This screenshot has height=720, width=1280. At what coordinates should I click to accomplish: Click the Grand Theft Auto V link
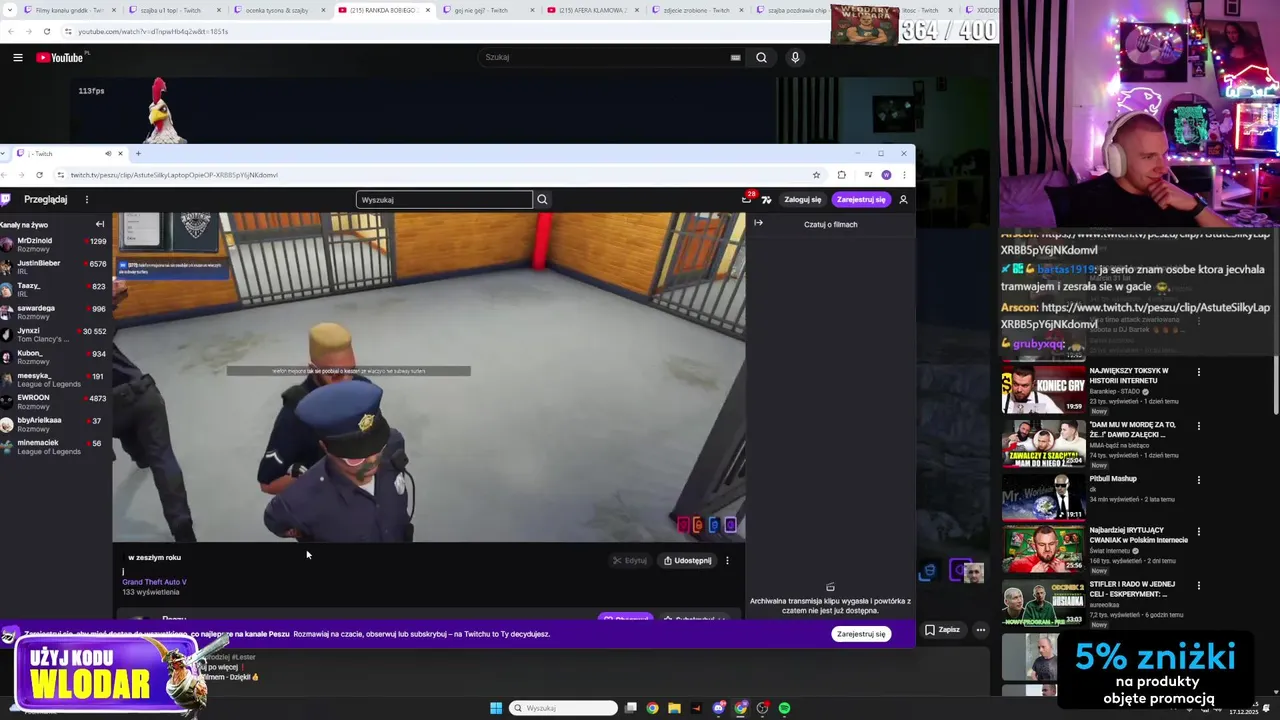pos(154,582)
